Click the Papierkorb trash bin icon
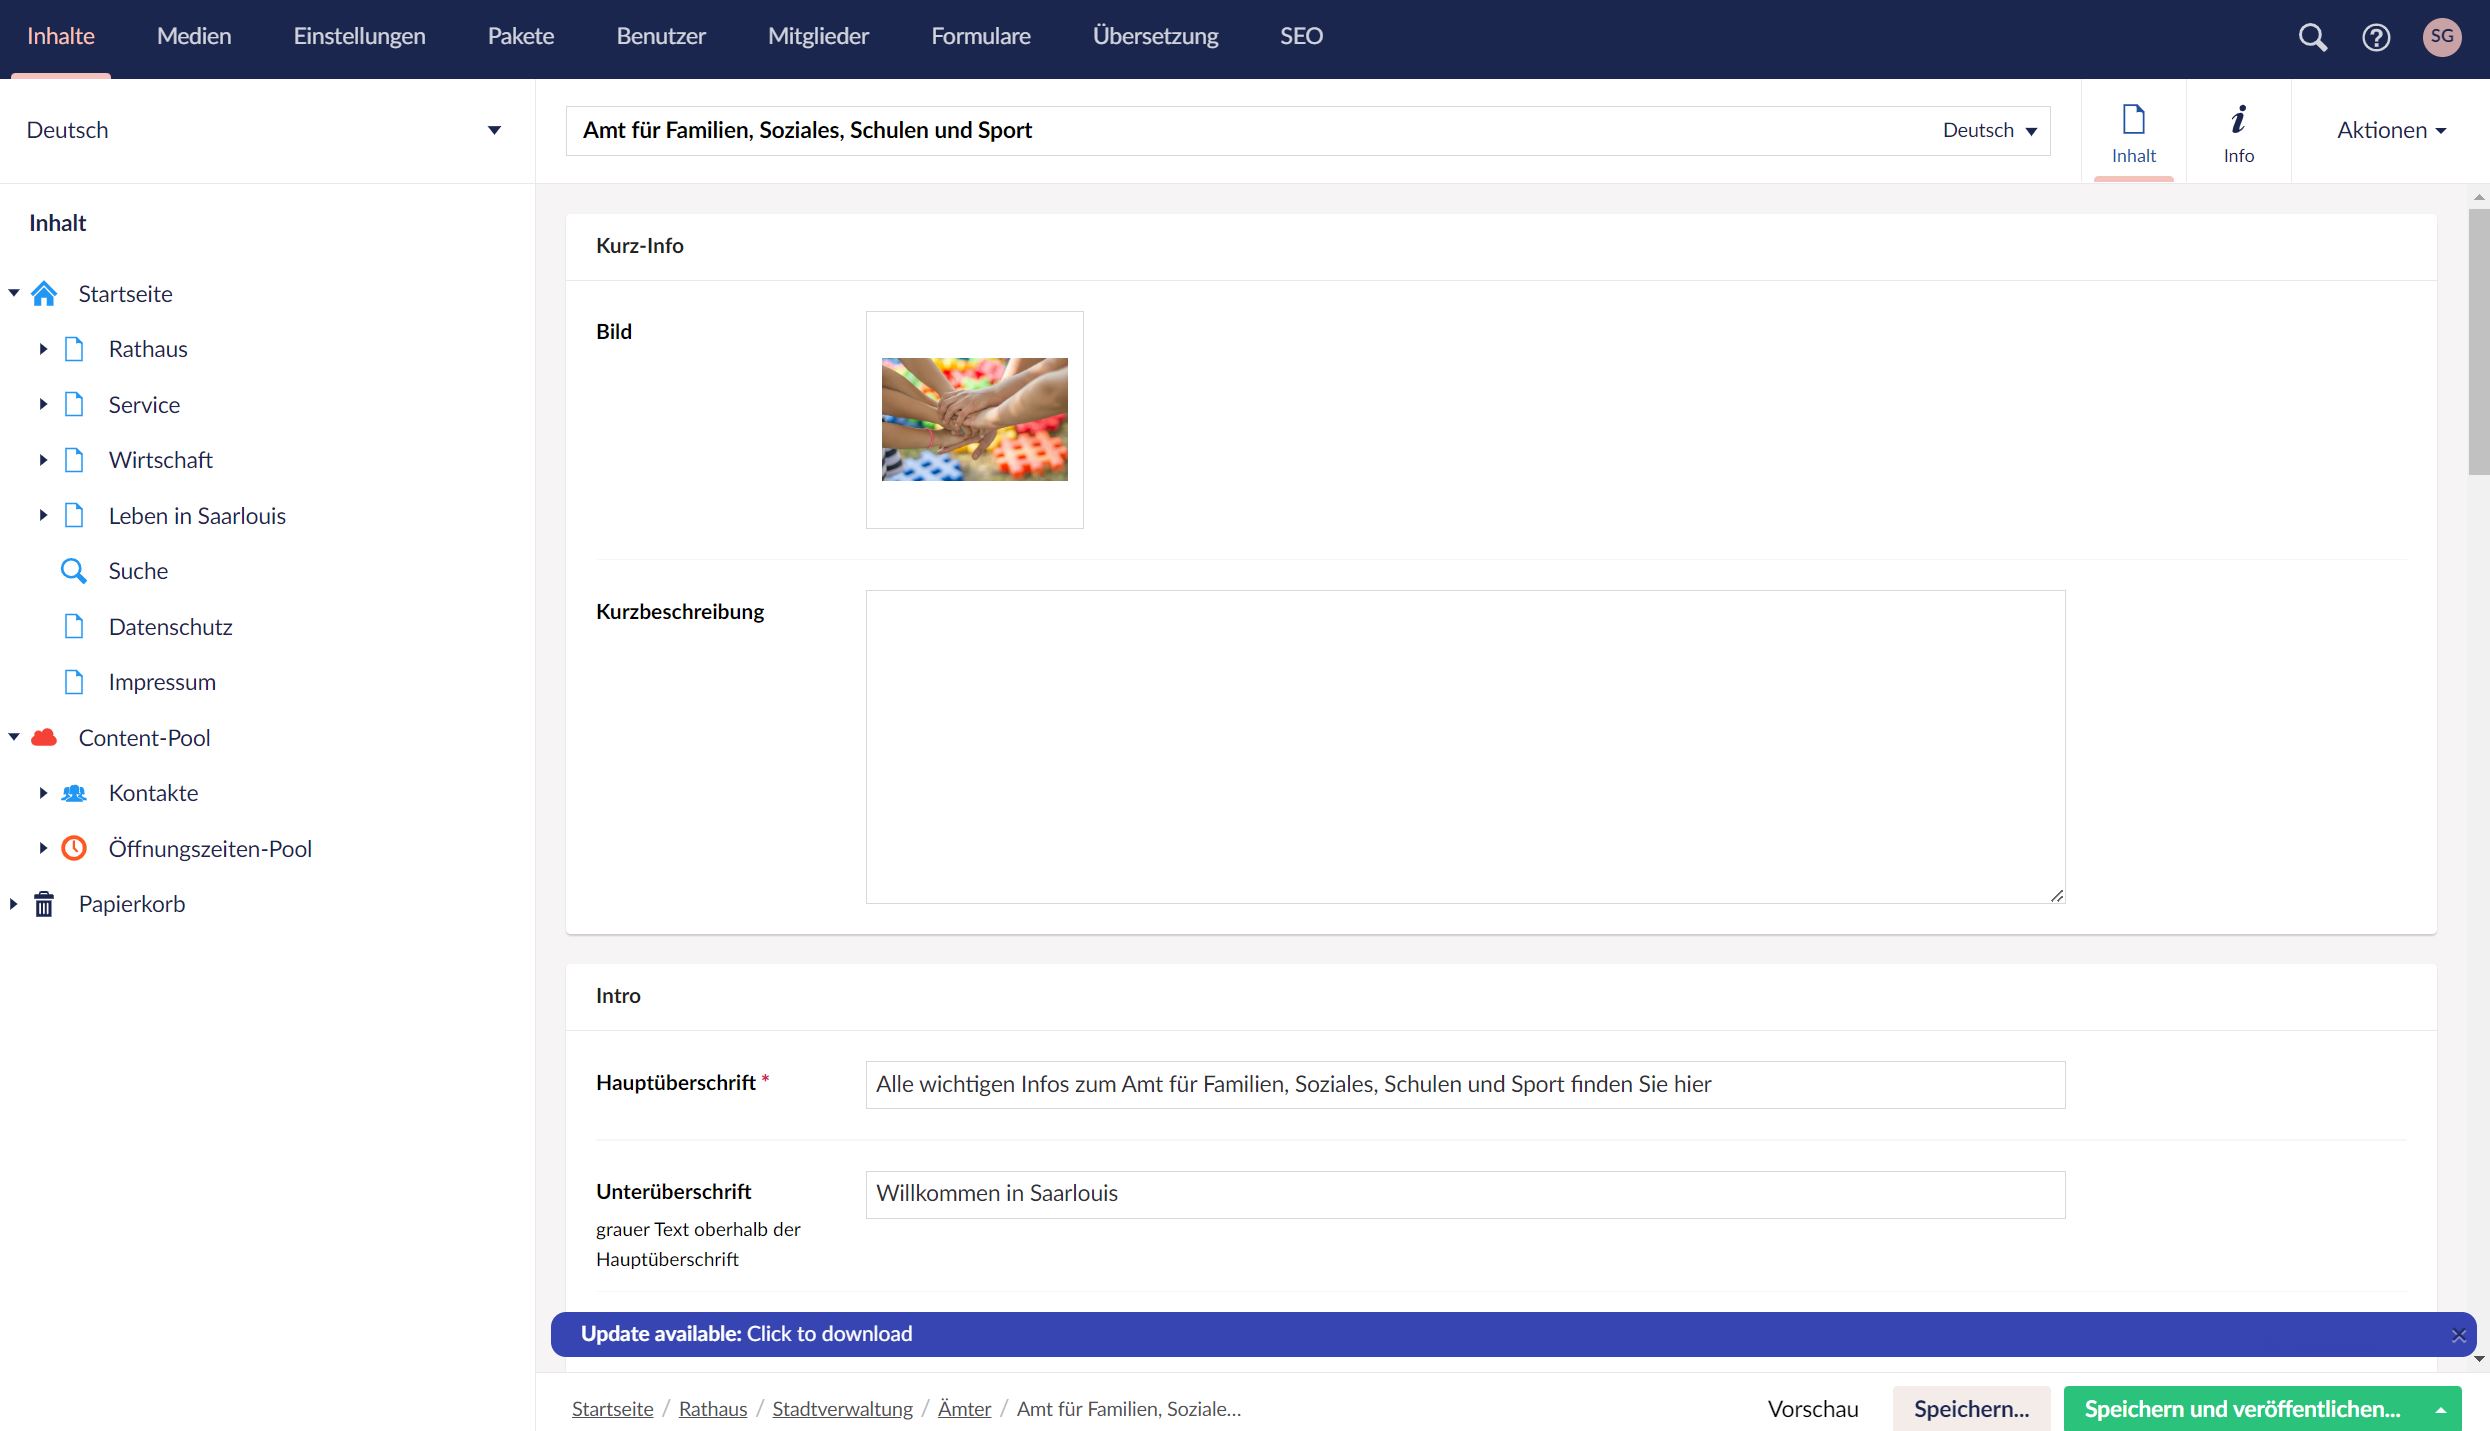Image resolution: width=2490 pixels, height=1431 pixels. pyautogui.click(x=44, y=904)
